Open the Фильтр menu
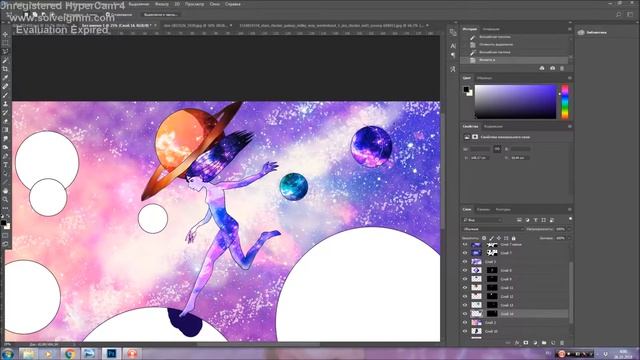Image resolution: width=640 pixels, height=360 pixels. tap(162, 4)
